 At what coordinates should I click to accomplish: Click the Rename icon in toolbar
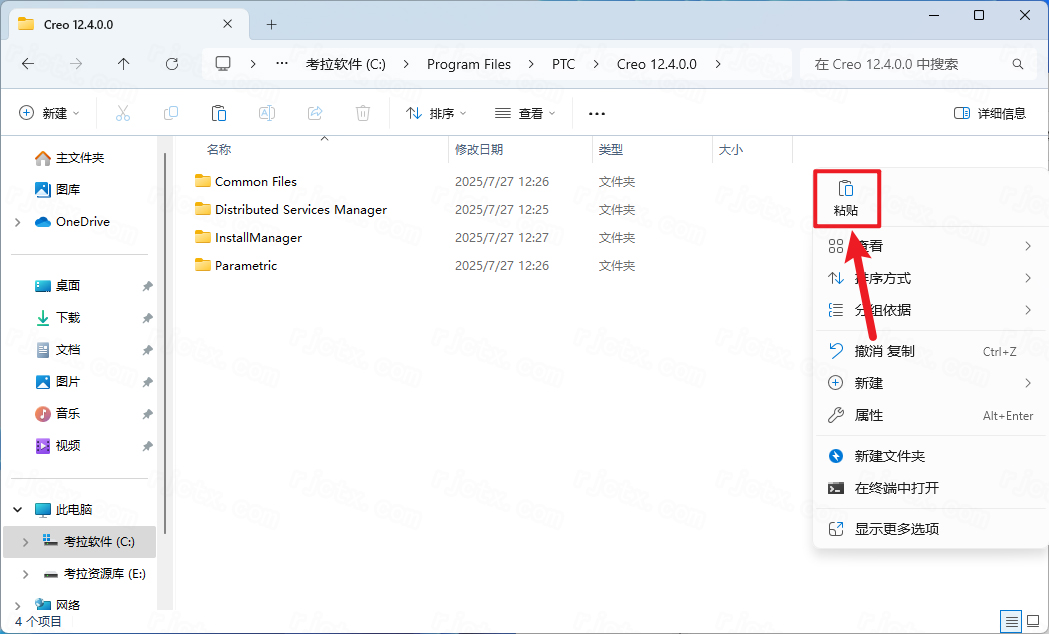[x=267, y=113]
